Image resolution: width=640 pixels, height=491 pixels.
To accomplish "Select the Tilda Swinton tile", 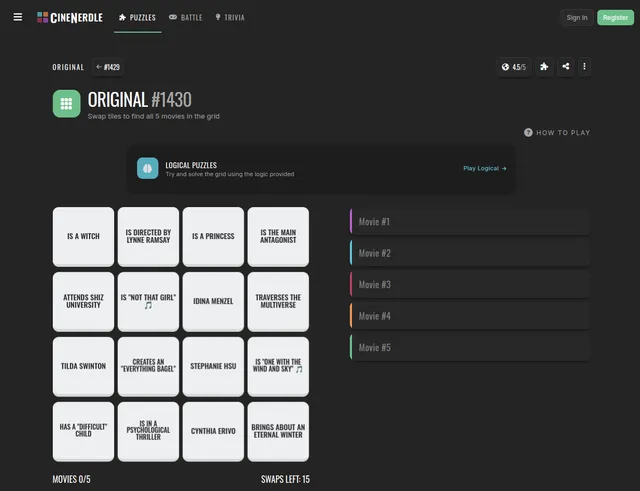I will [x=83, y=366].
